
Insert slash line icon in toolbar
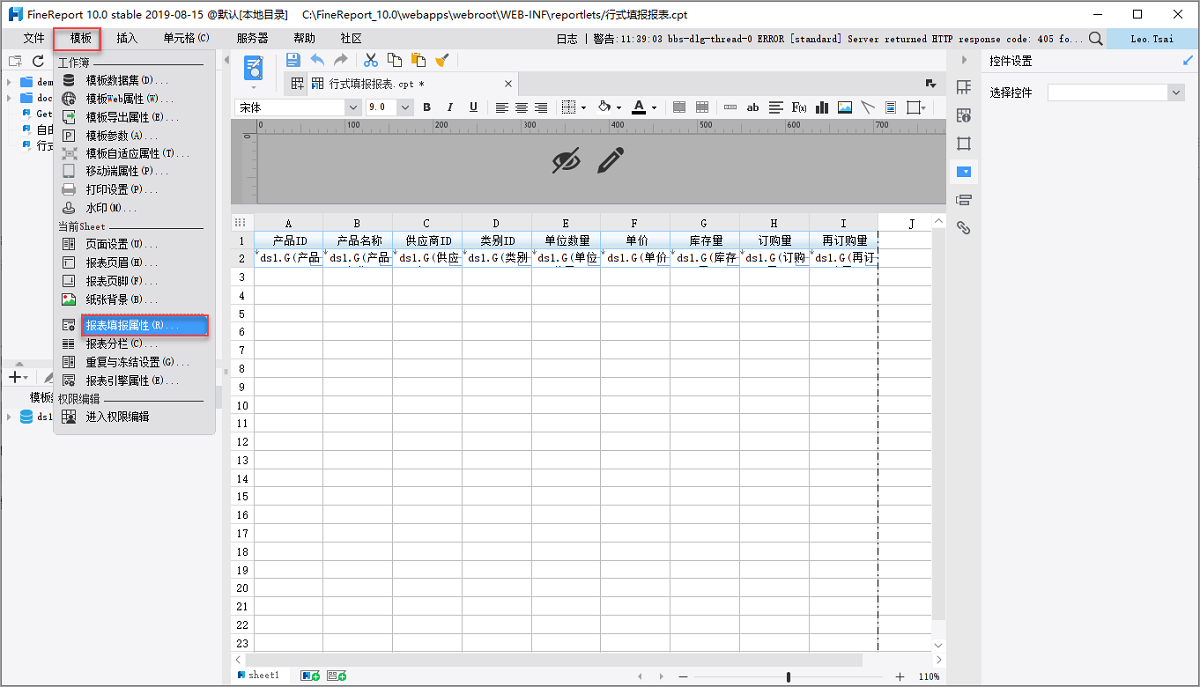click(868, 107)
